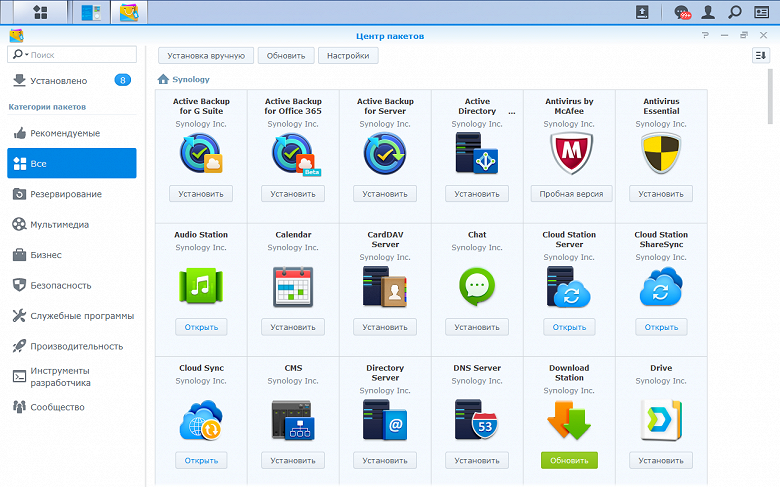Click the Synology home breadcrumb icon

click(163, 79)
